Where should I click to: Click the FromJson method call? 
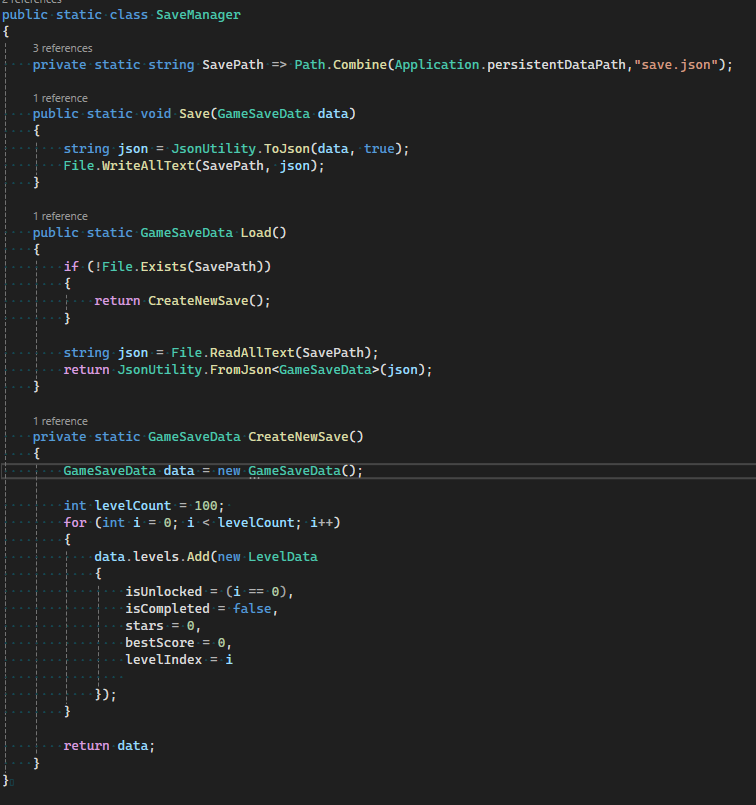tap(240, 370)
